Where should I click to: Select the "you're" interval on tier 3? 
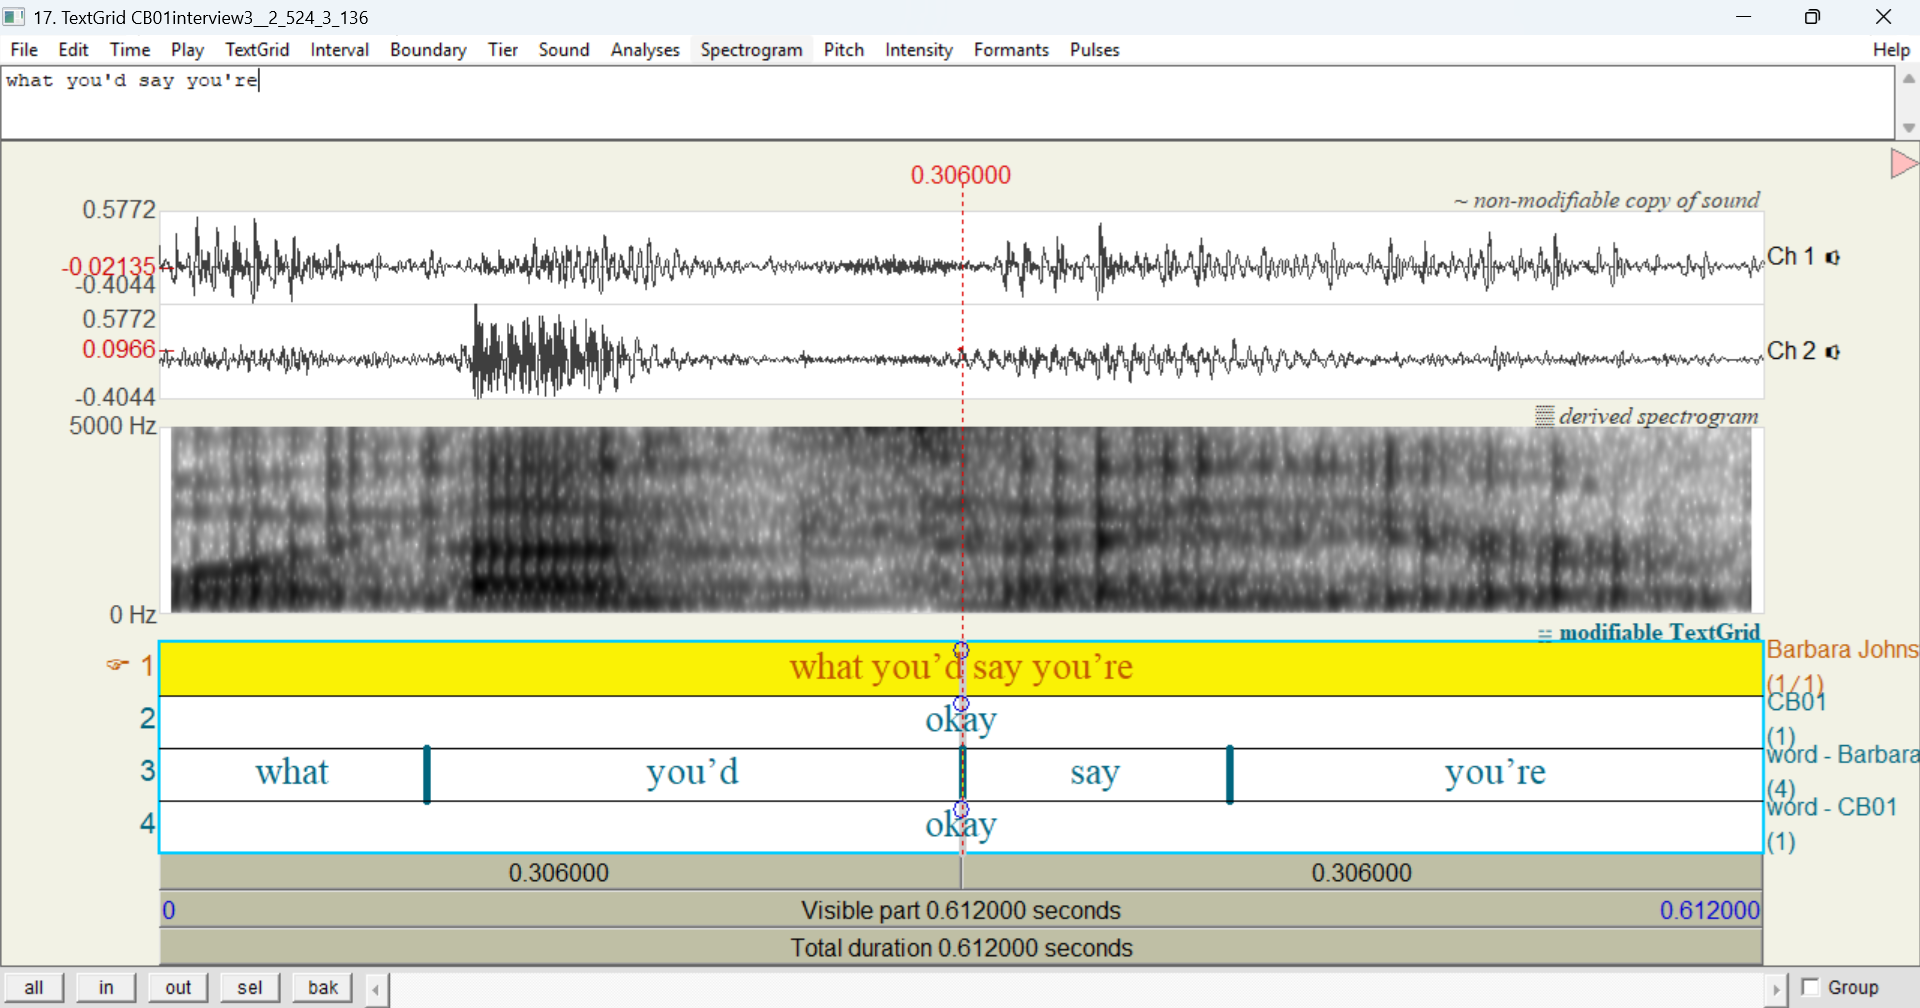(1495, 774)
